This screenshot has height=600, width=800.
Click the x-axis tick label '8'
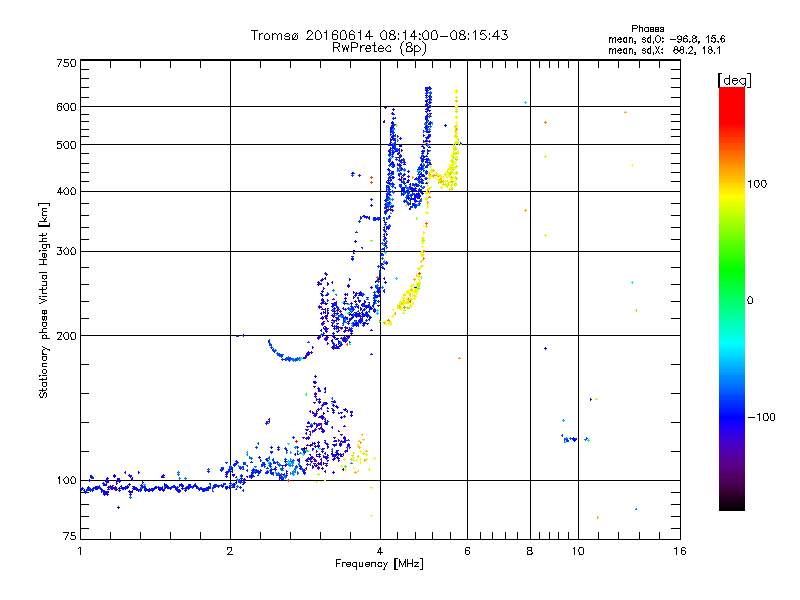[x=530, y=551]
